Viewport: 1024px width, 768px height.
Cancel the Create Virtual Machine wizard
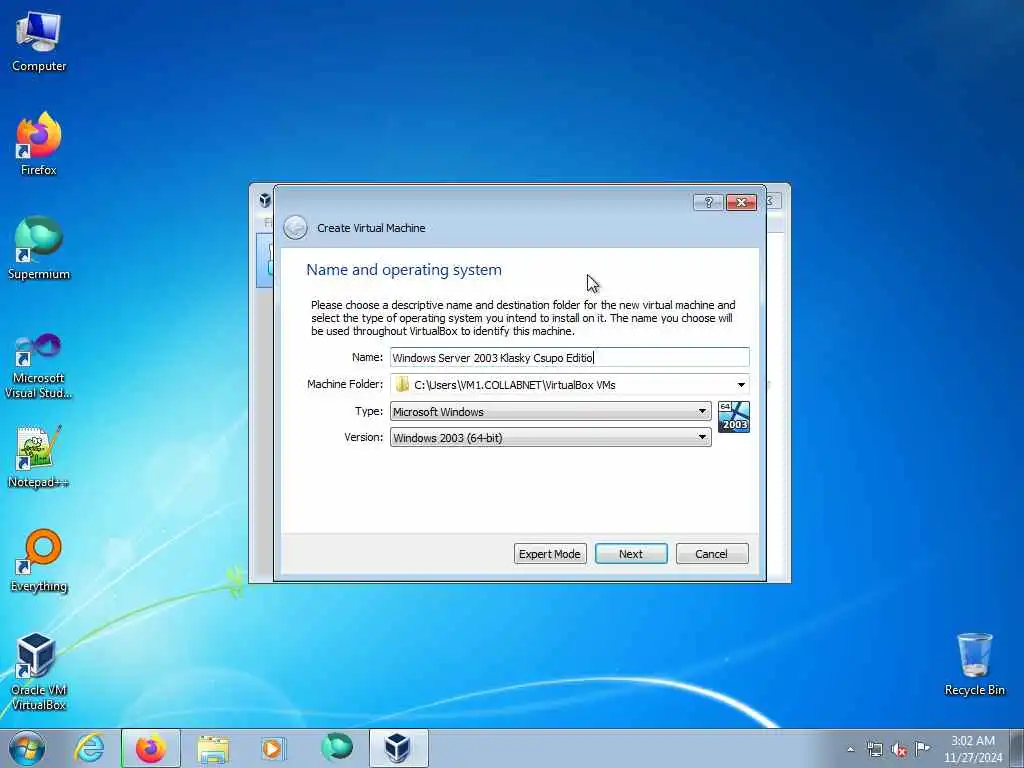tap(712, 554)
